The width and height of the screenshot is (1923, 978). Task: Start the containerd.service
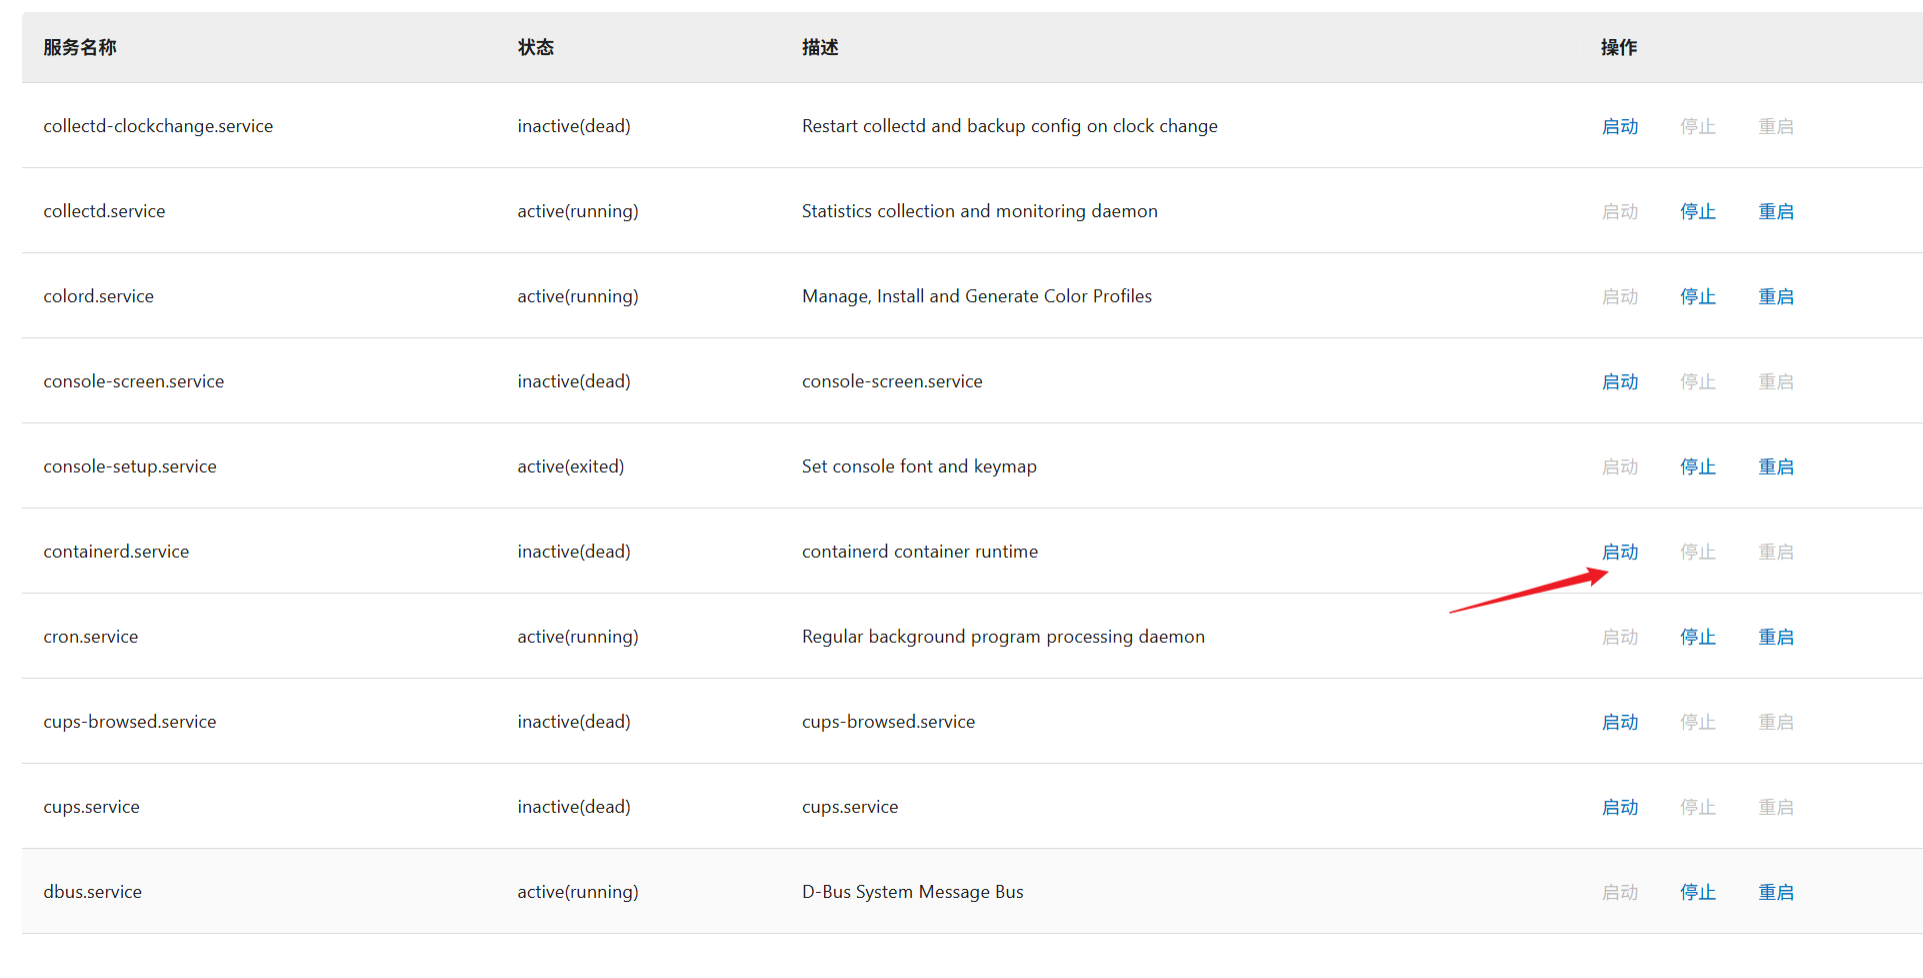pyautogui.click(x=1619, y=552)
